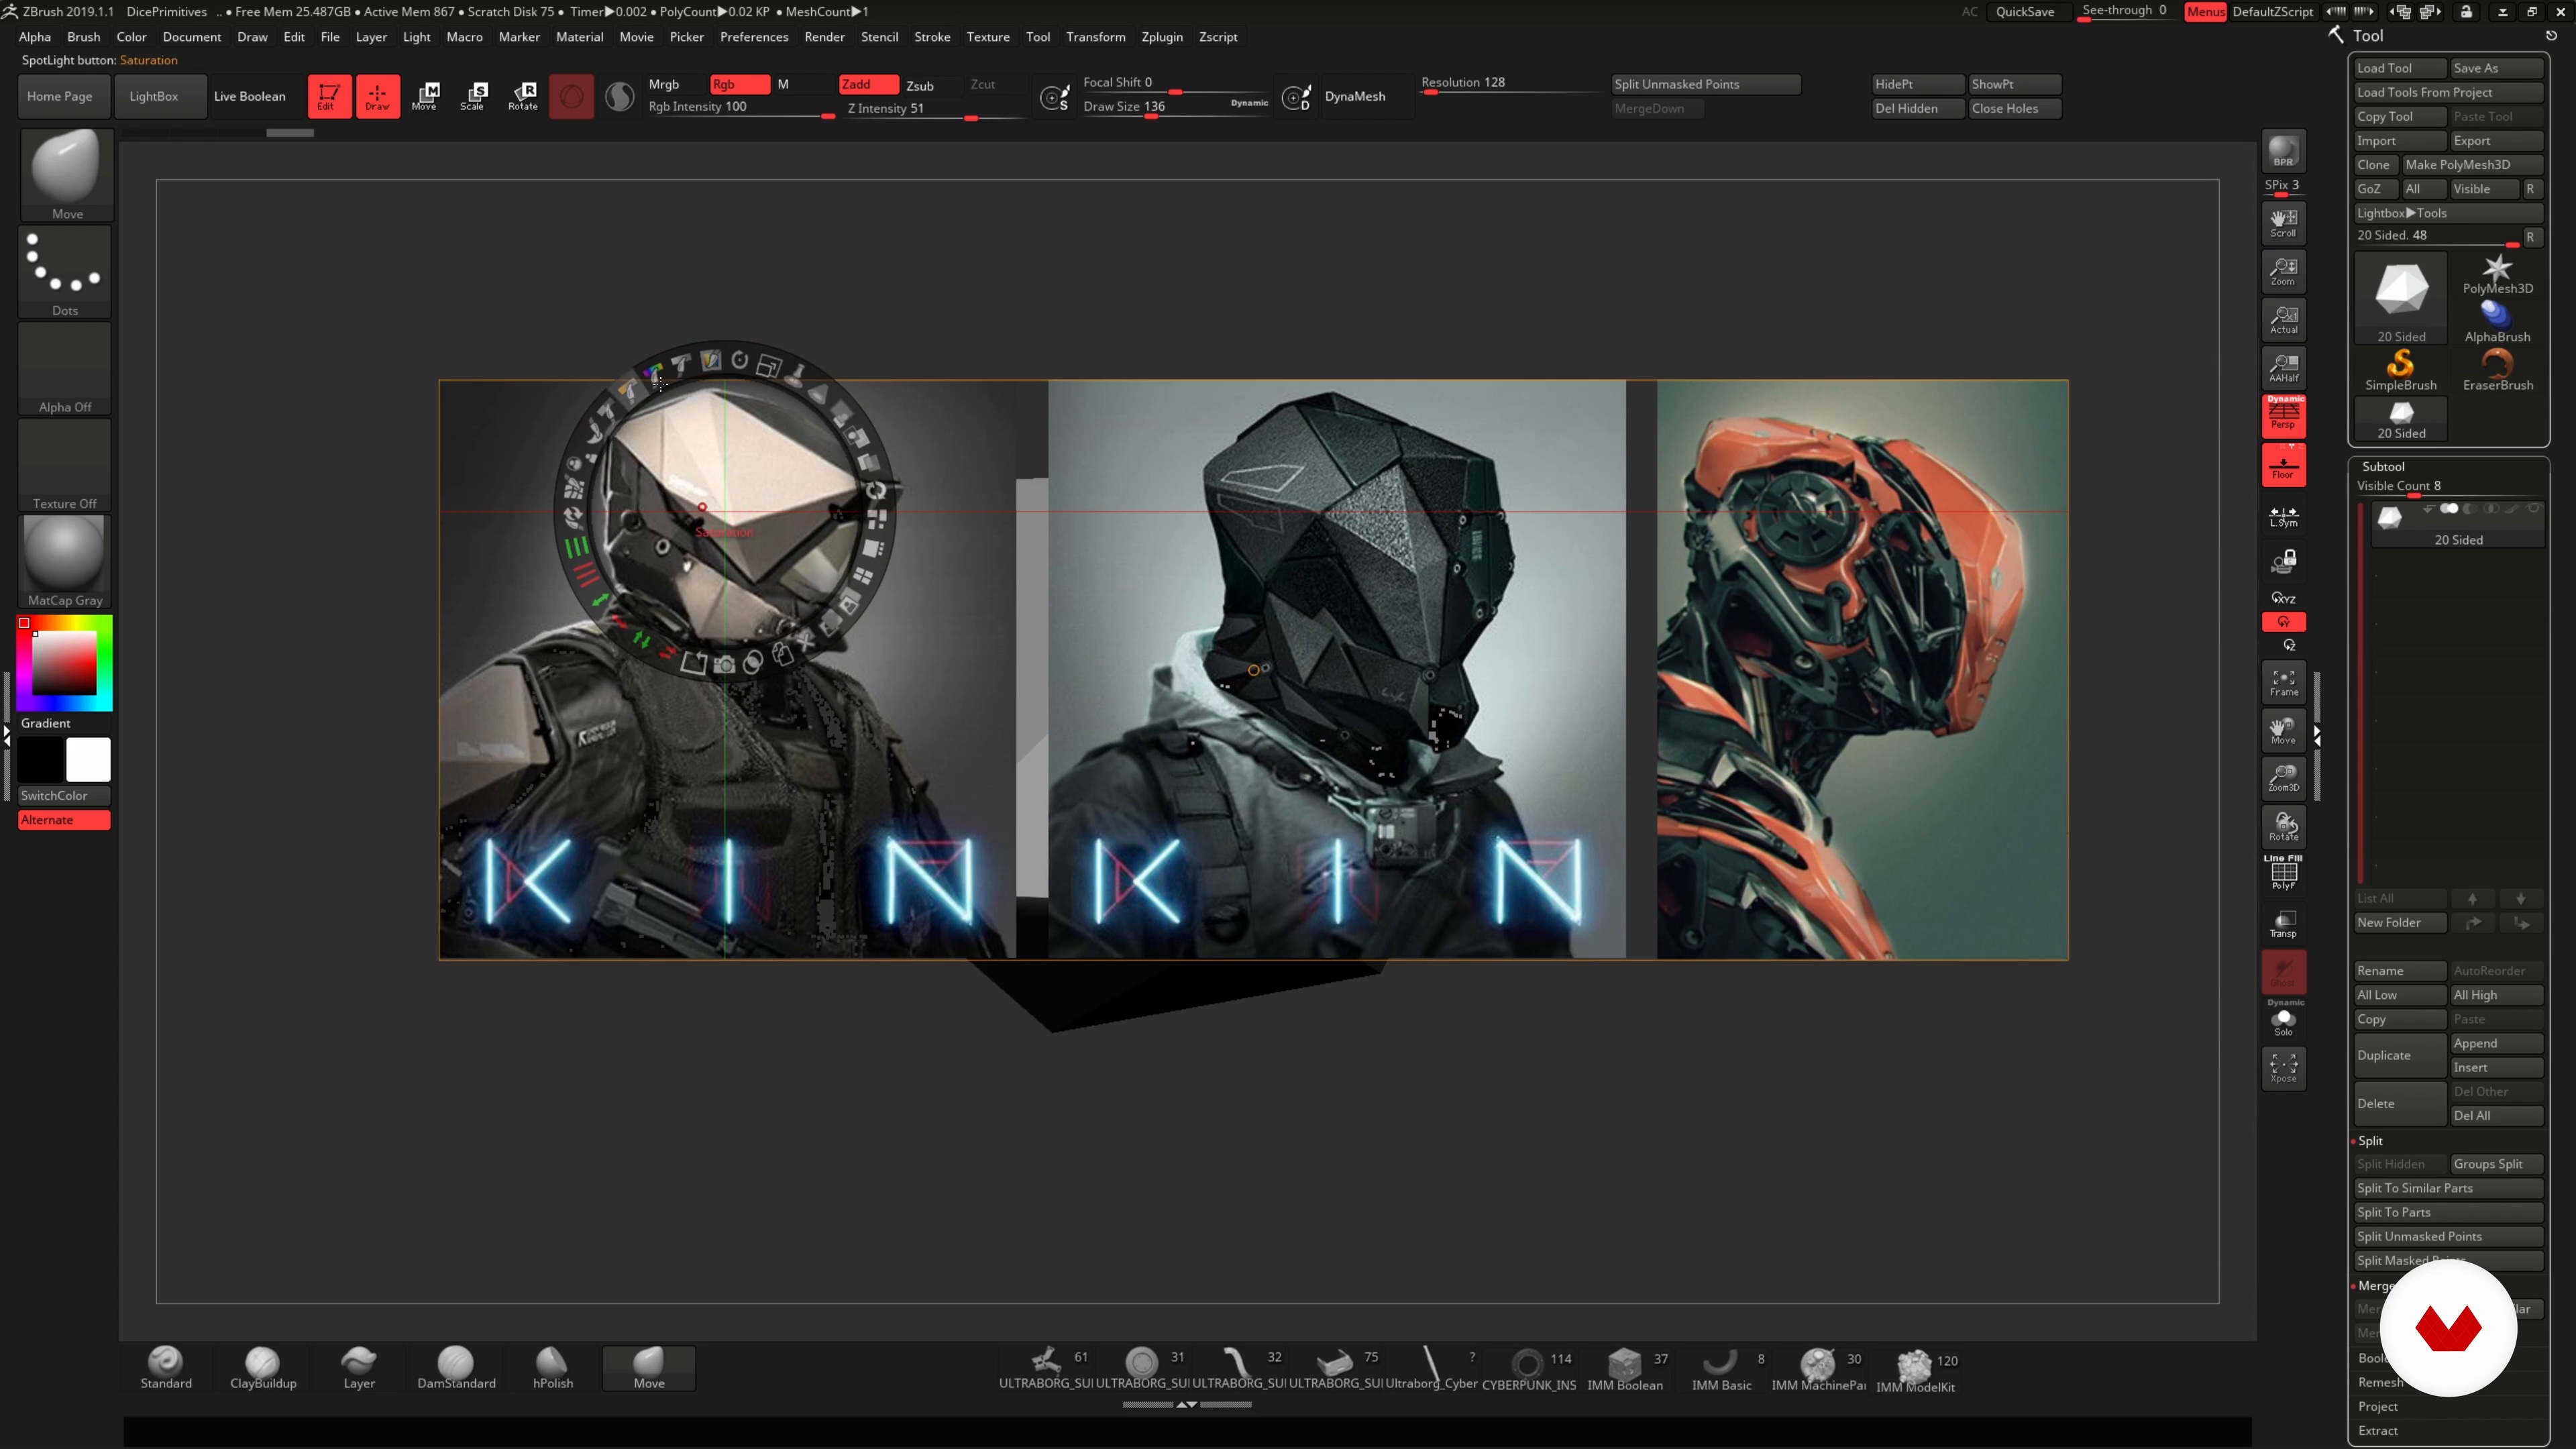Select the Scroll canvas tool

pyautogui.click(x=2283, y=222)
